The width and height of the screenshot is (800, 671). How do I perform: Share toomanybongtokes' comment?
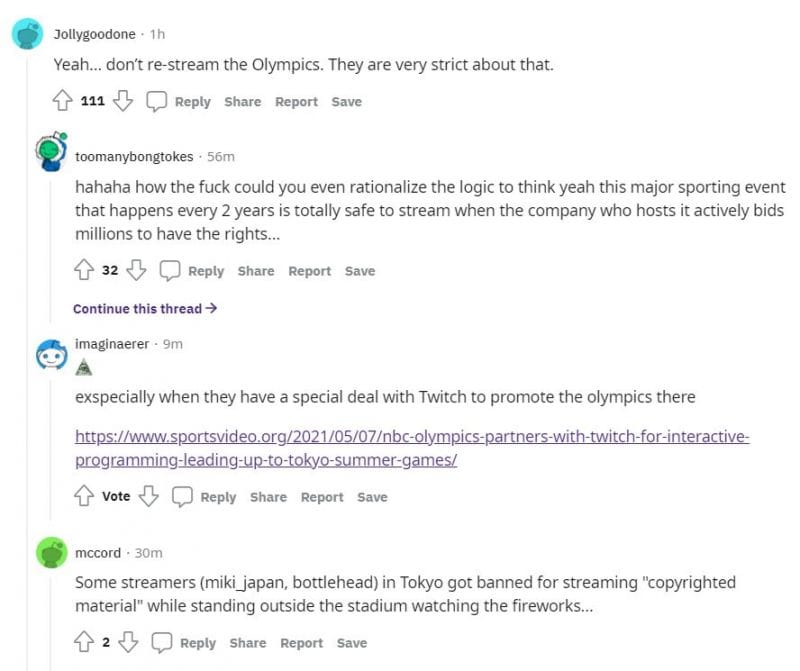(x=256, y=270)
